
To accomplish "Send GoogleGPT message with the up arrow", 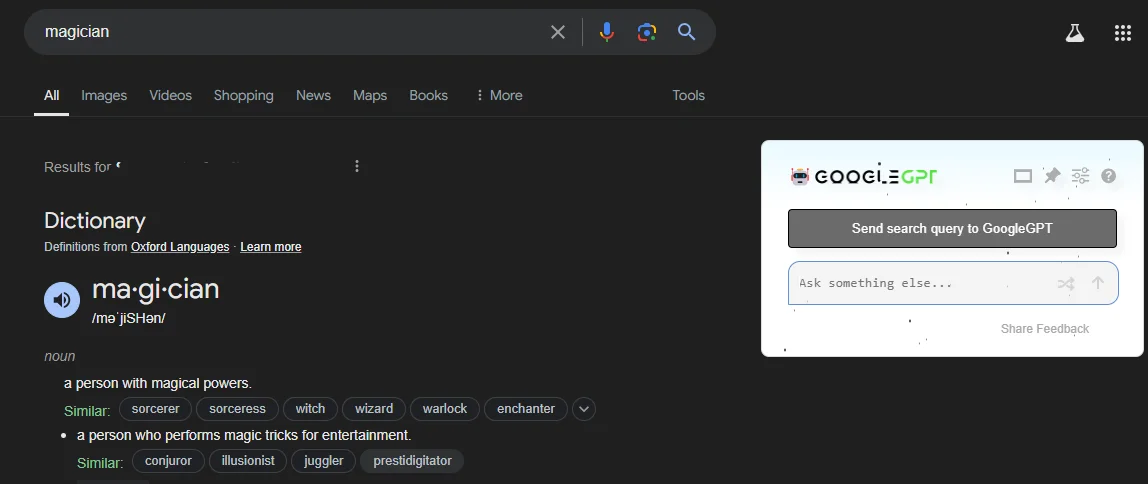I will (x=1097, y=283).
